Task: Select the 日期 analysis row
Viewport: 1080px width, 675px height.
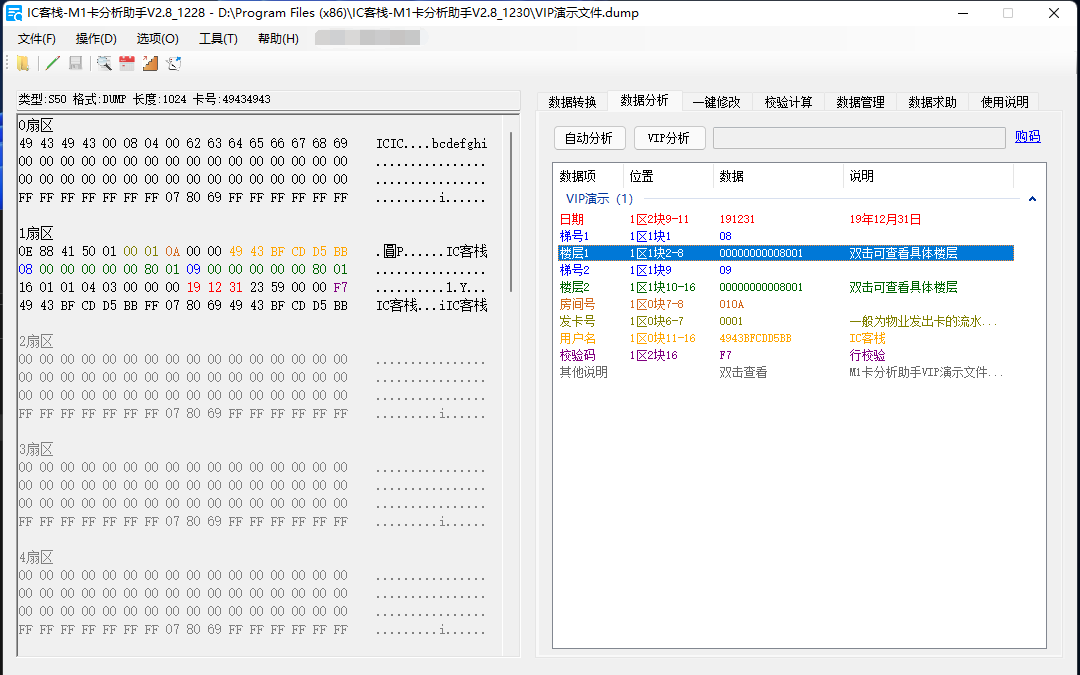Action: click(x=785, y=219)
